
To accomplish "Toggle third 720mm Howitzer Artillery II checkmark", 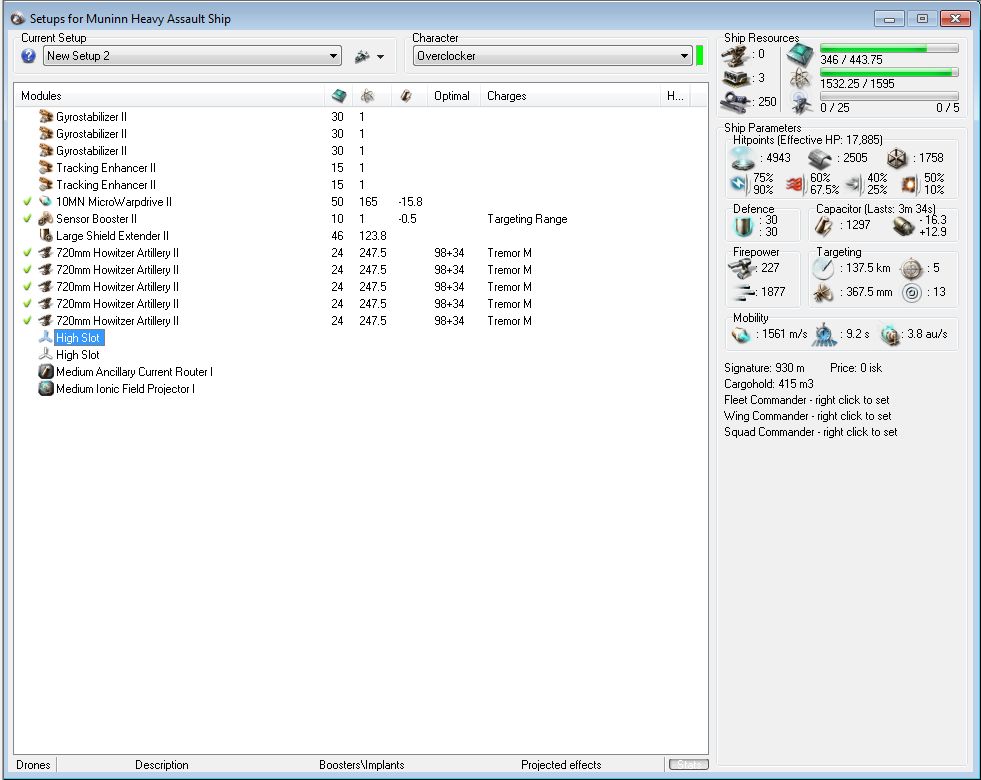I will (x=27, y=286).
